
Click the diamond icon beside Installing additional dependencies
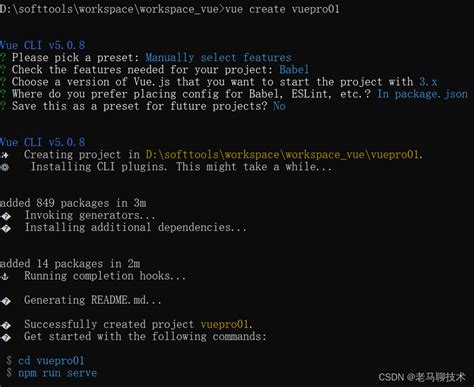point(6,228)
